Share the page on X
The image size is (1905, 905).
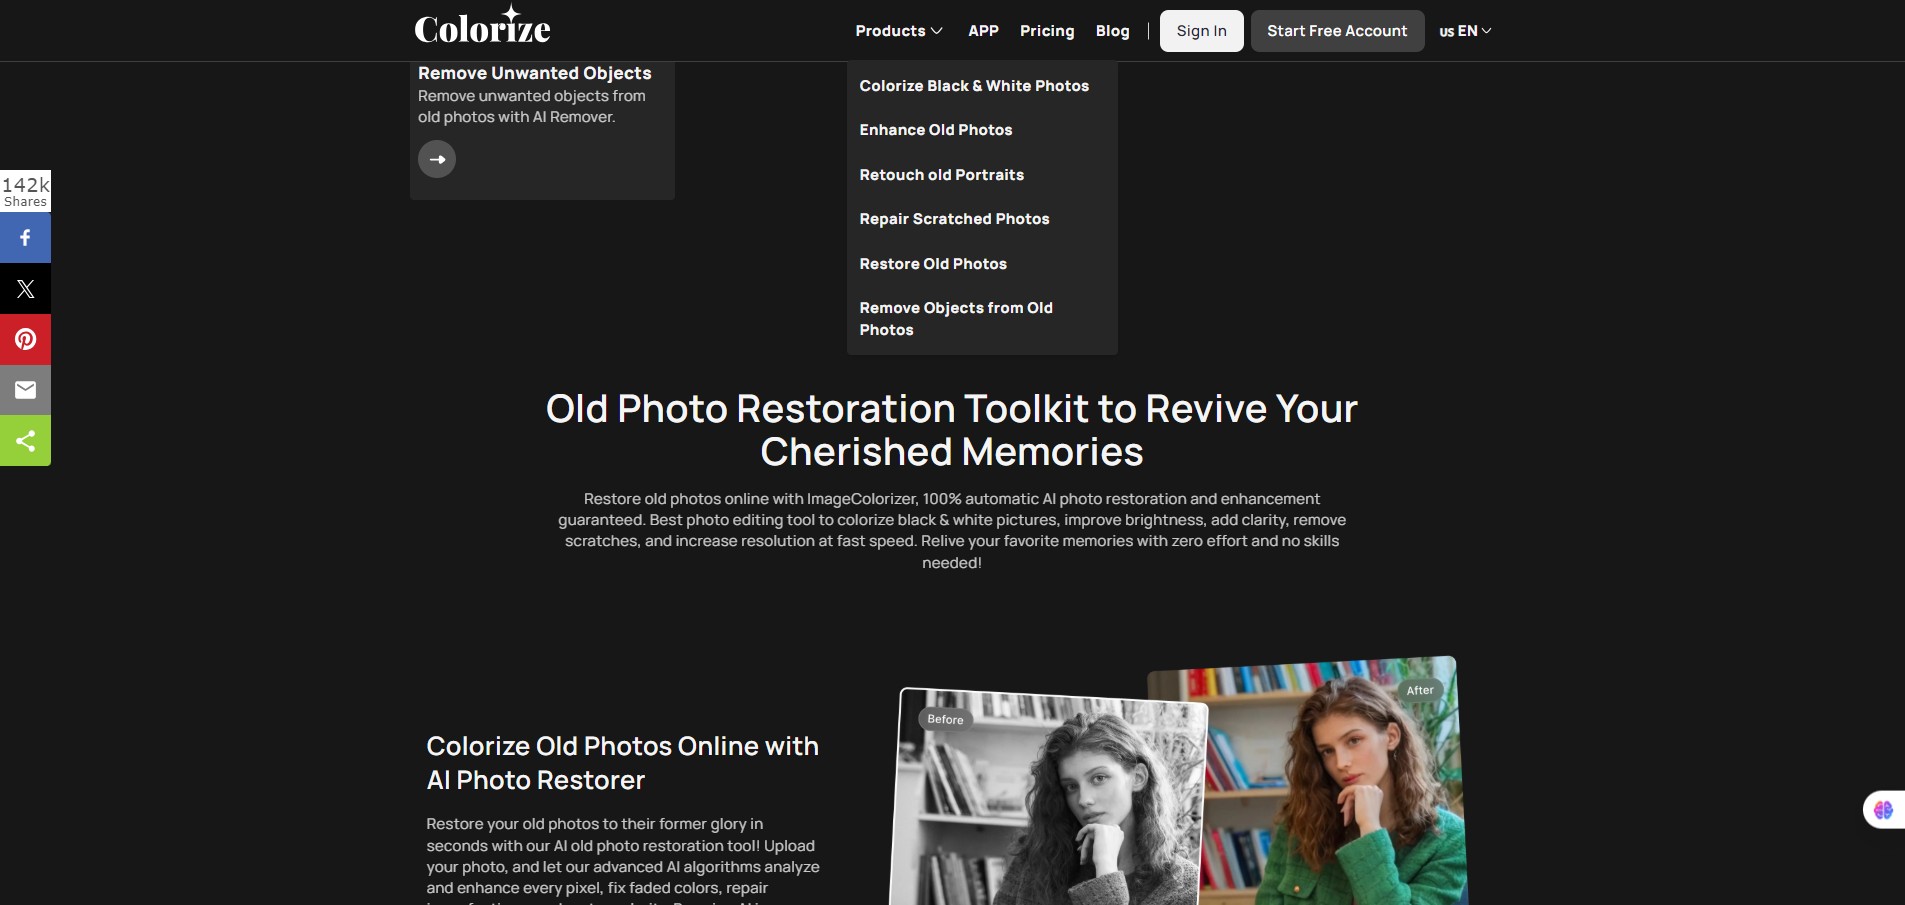[x=25, y=289]
